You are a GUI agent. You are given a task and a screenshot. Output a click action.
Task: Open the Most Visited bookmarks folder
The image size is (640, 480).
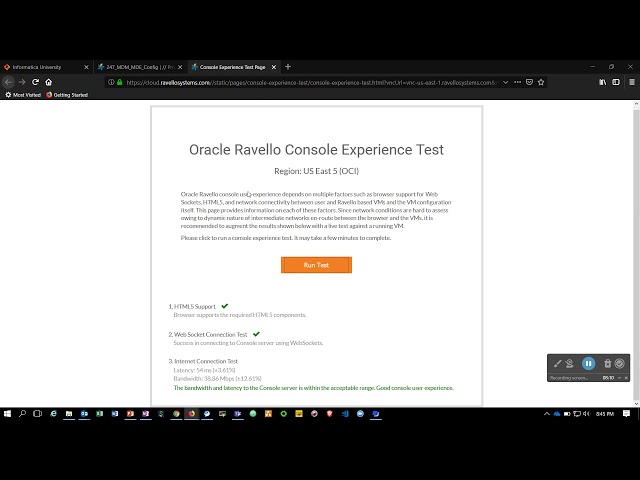[23, 95]
